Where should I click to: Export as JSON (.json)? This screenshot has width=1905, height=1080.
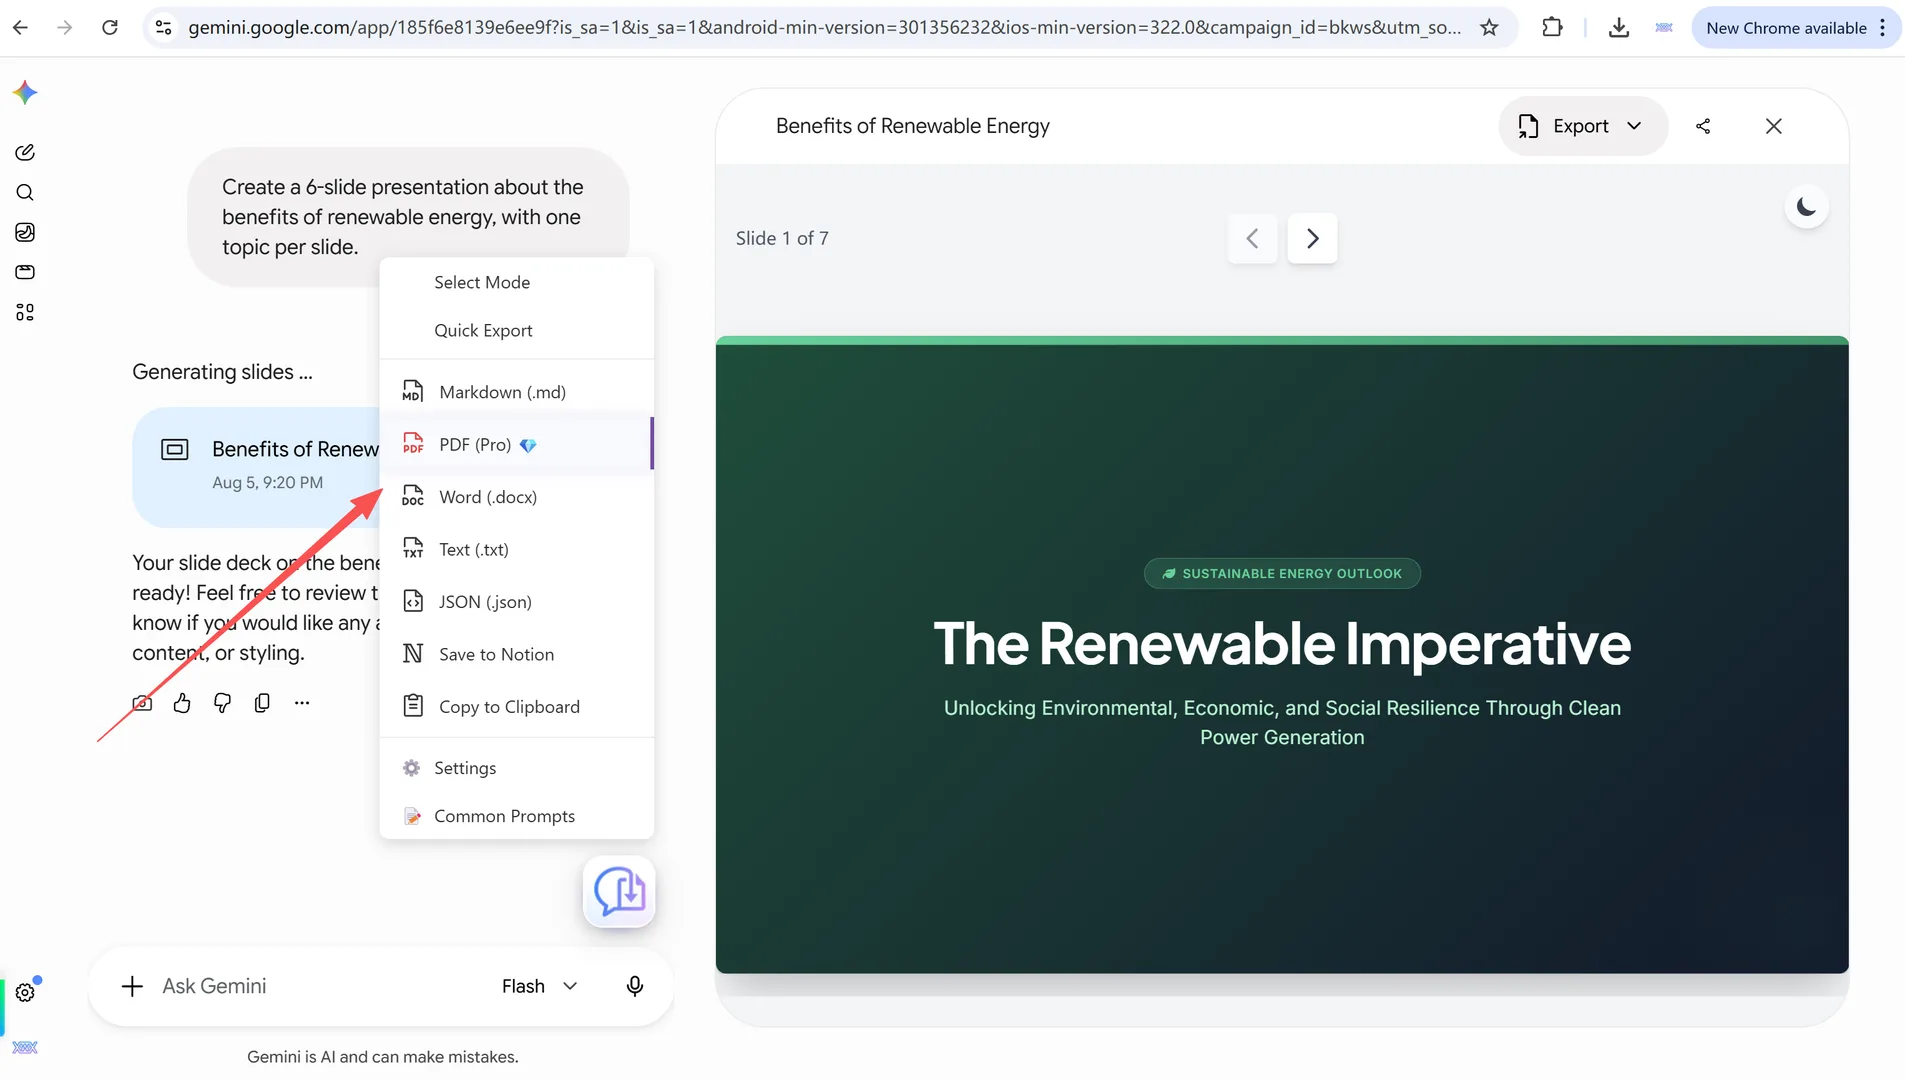coord(517,602)
